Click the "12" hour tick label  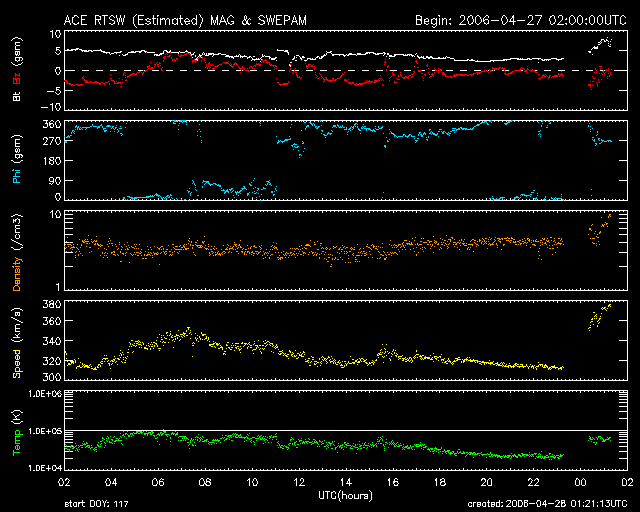point(299,482)
